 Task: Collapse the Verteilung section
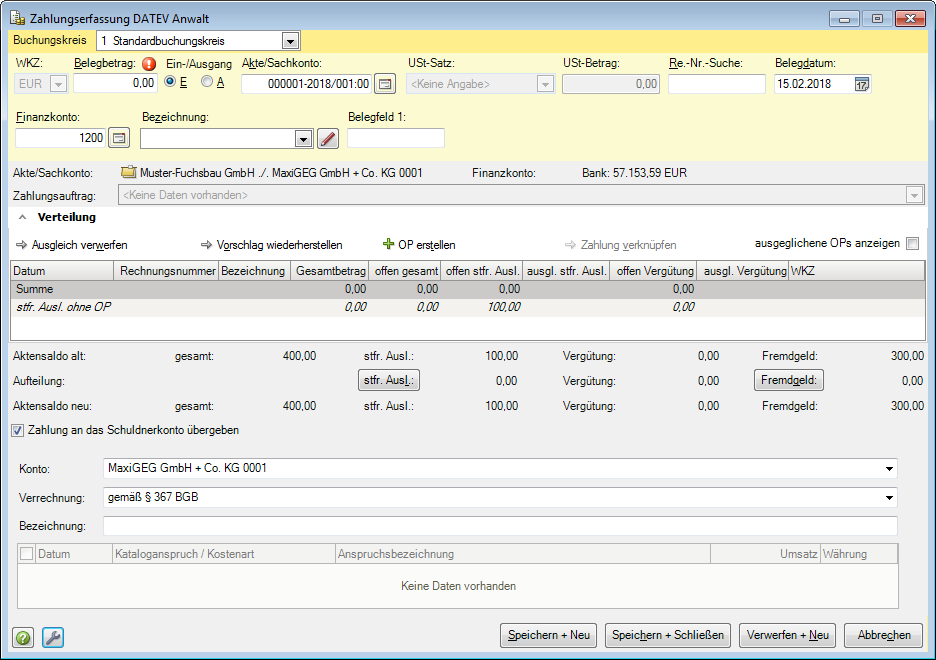point(23,217)
